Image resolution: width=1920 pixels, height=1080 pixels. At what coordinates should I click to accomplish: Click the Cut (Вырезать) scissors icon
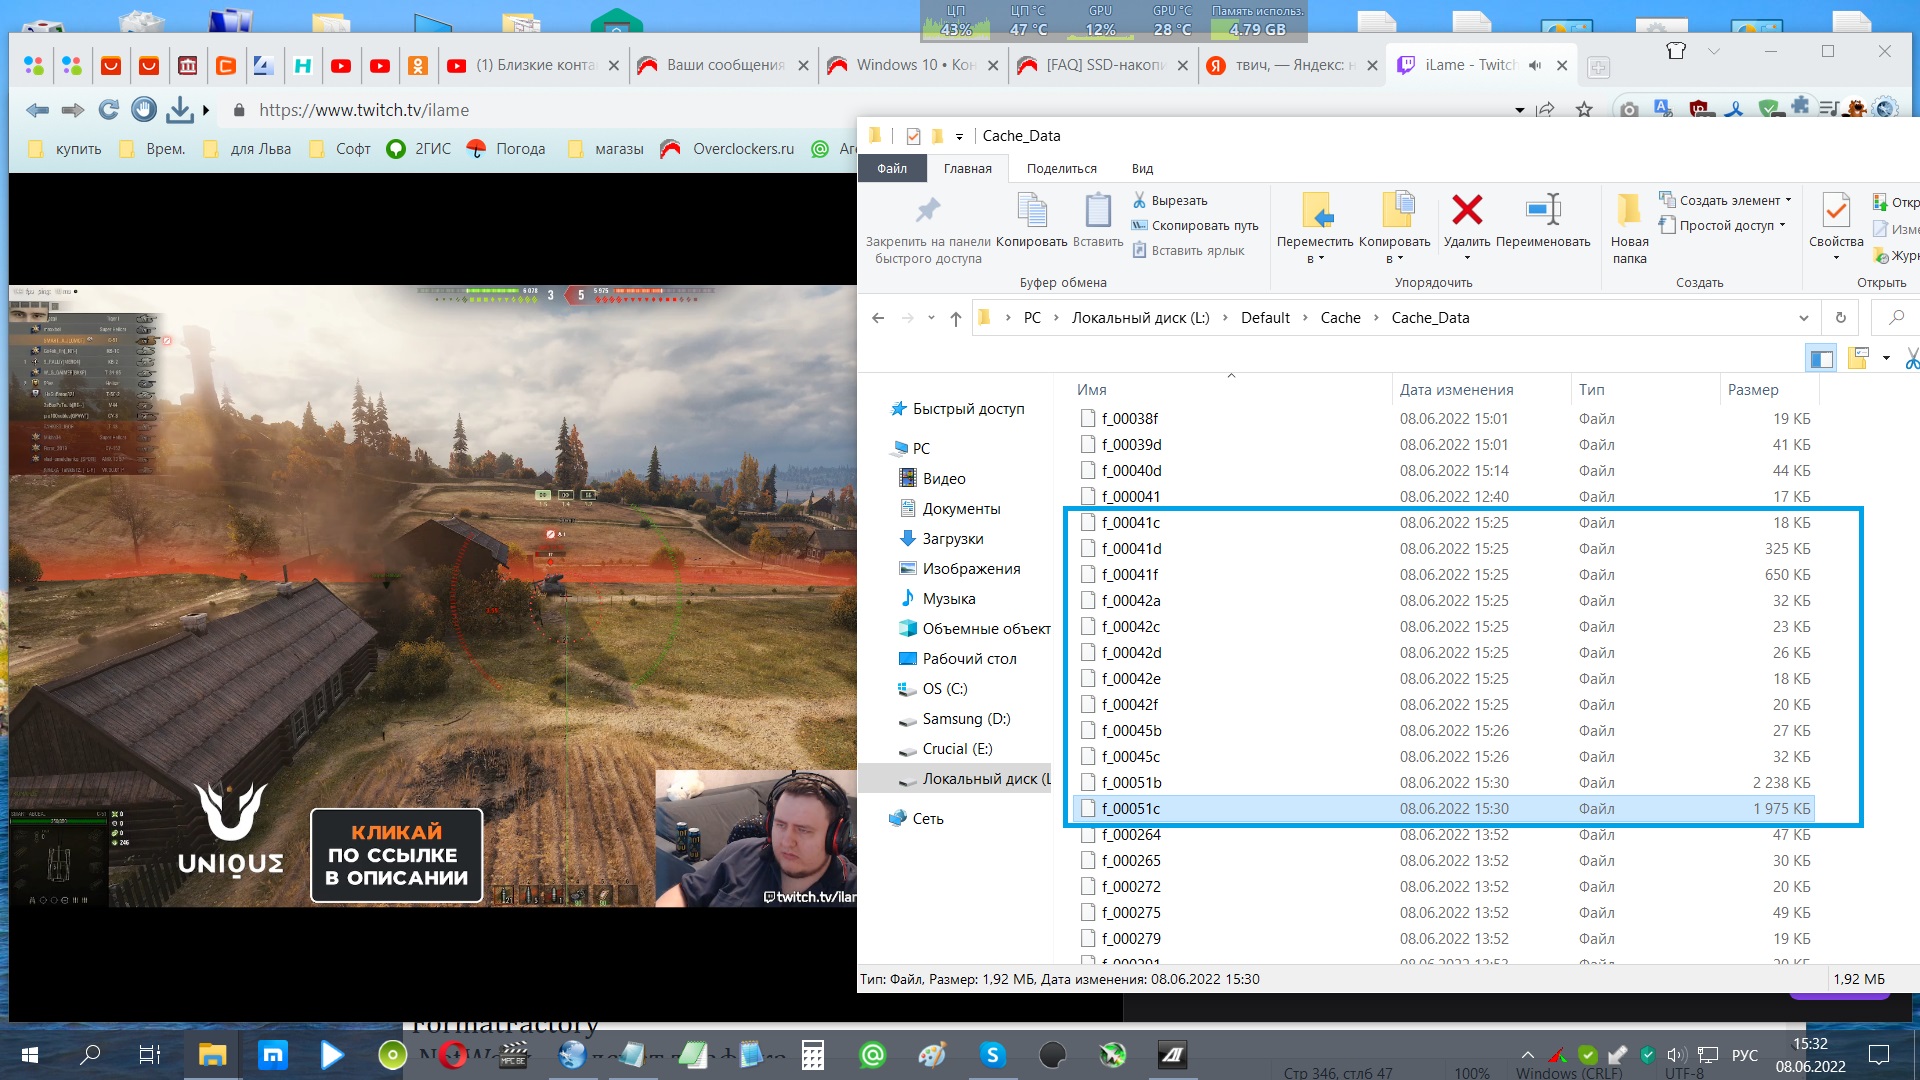click(x=1139, y=201)
